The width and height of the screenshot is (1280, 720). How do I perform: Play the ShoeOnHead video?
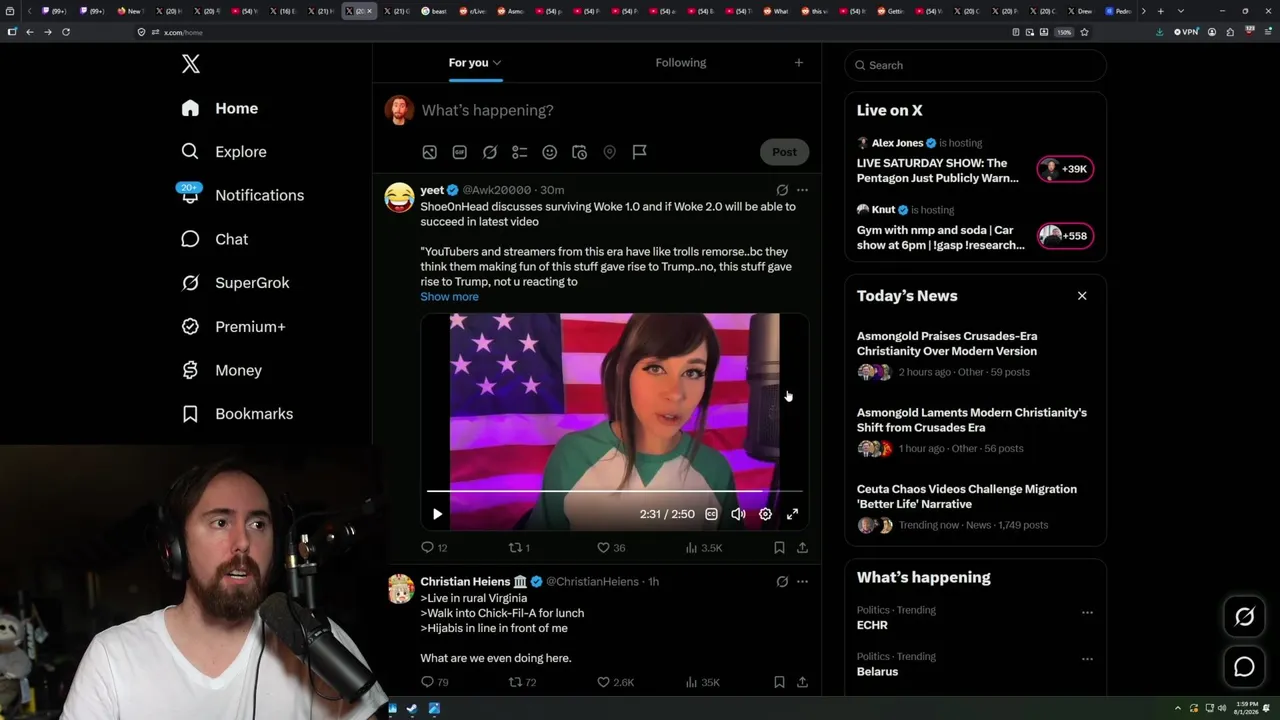point(437,514)
